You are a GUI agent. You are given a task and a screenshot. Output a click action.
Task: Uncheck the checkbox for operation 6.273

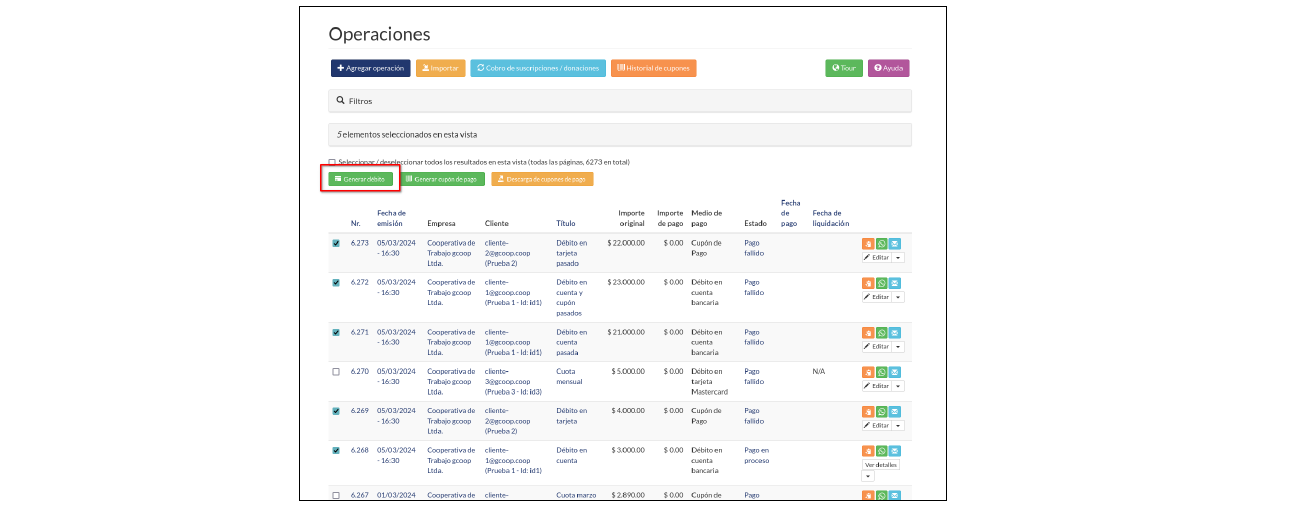tap(336, 243)
